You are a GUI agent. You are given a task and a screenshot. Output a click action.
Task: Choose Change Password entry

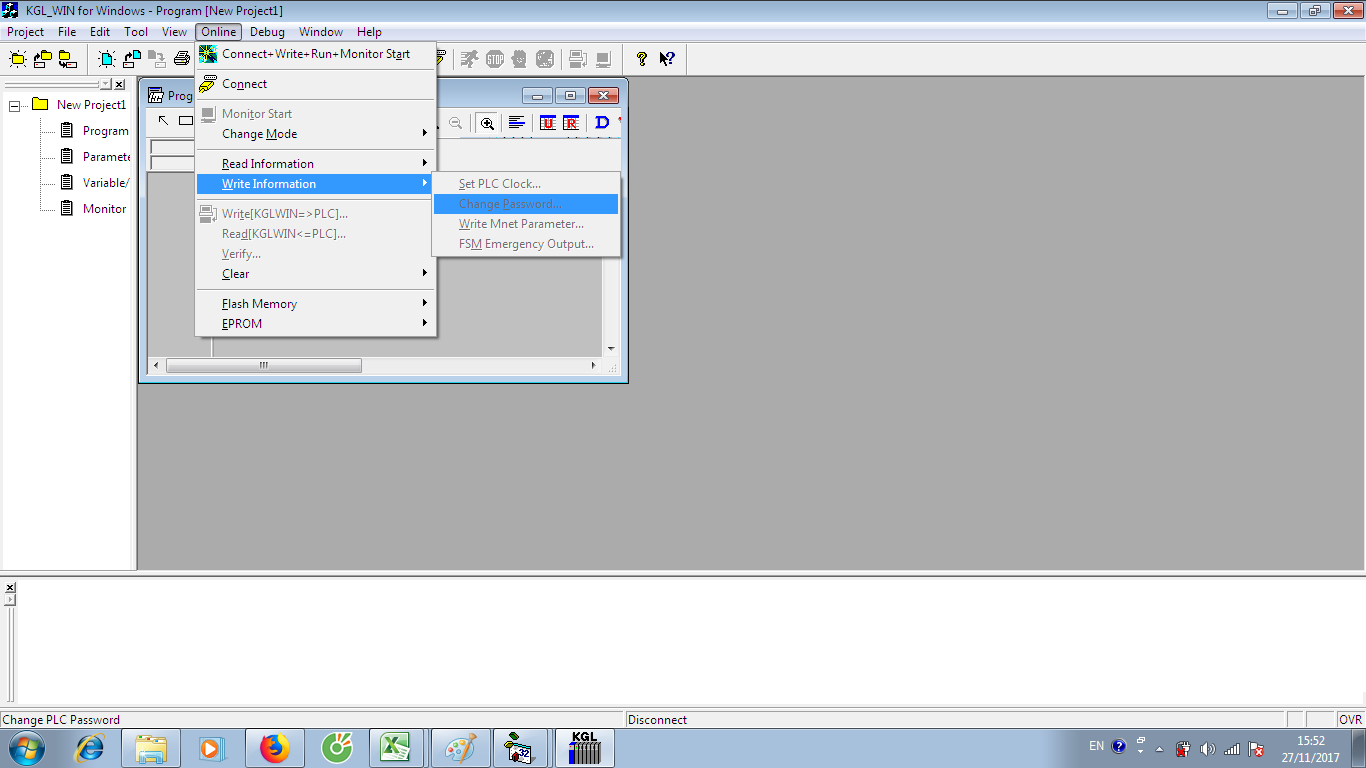point(526,204)
